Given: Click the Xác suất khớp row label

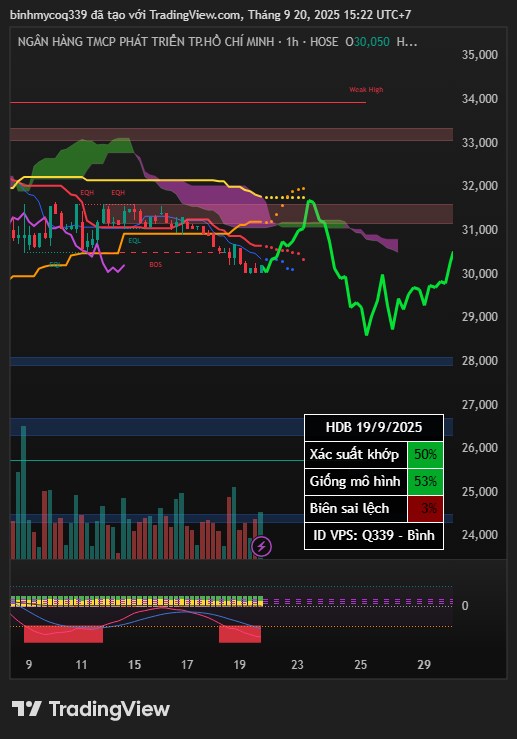Looking at the screenshot, I should tap(356, 454).
